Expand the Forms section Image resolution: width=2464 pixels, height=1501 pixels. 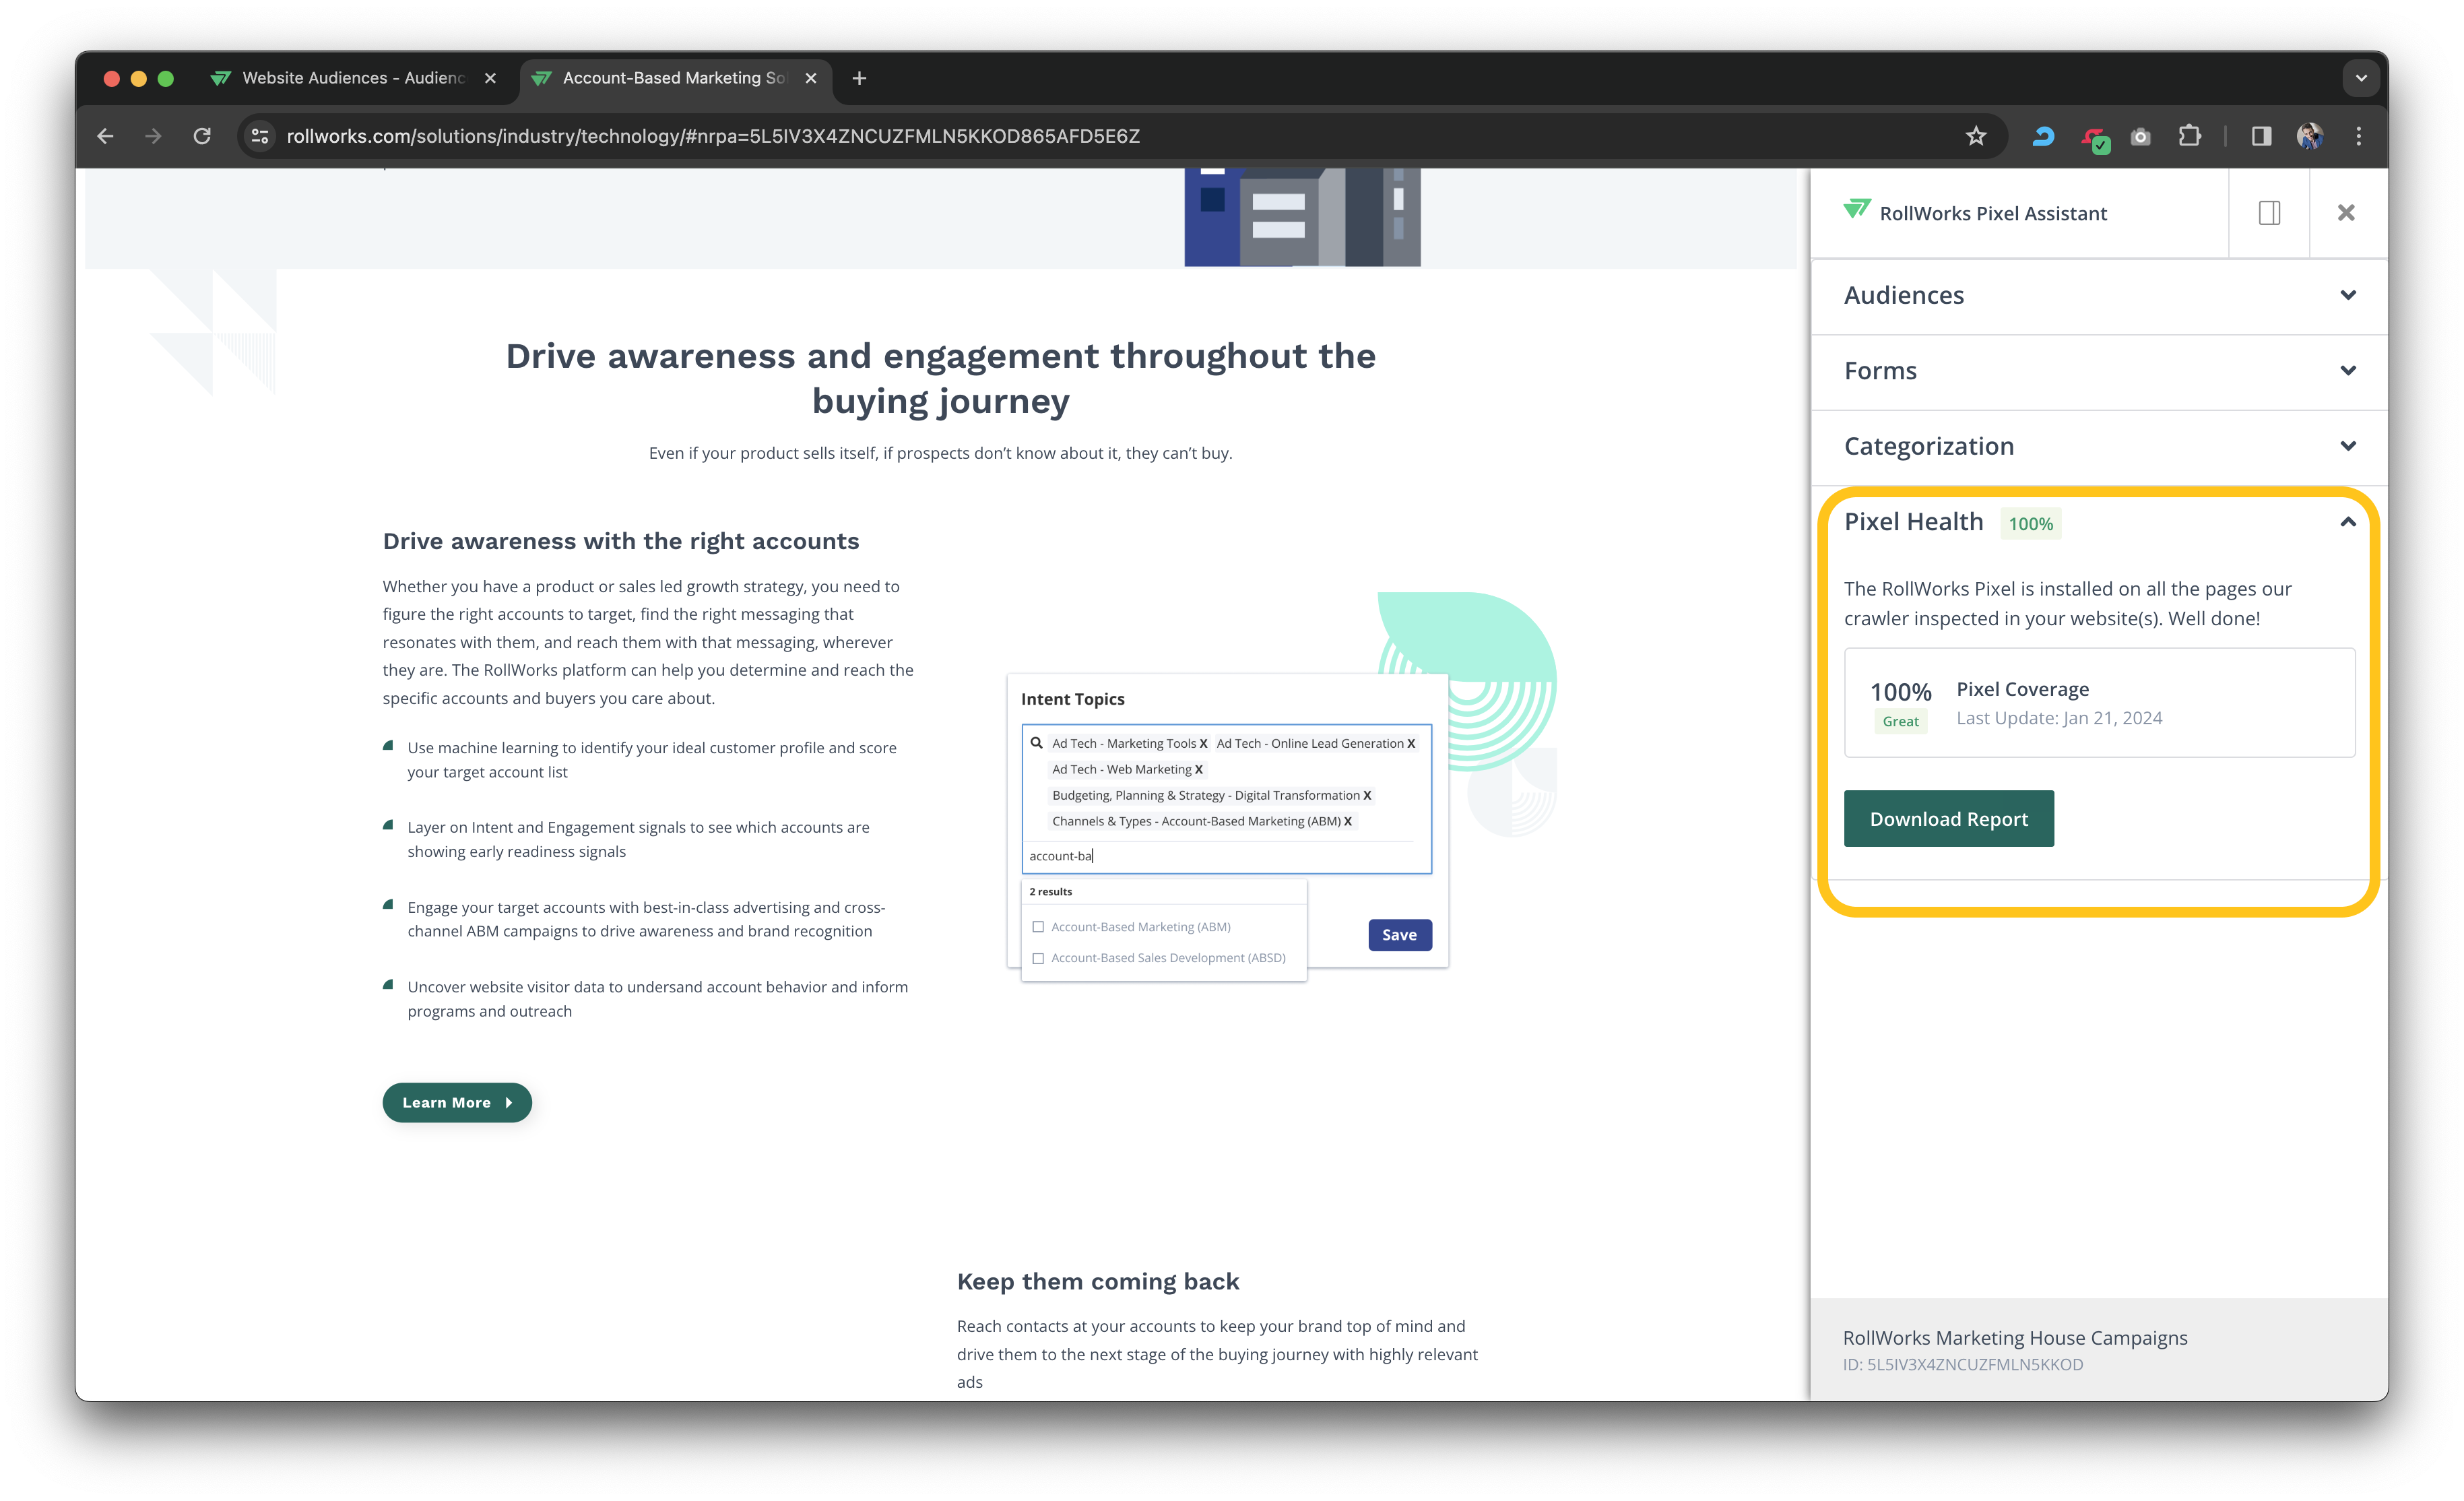pos(2099,371)
